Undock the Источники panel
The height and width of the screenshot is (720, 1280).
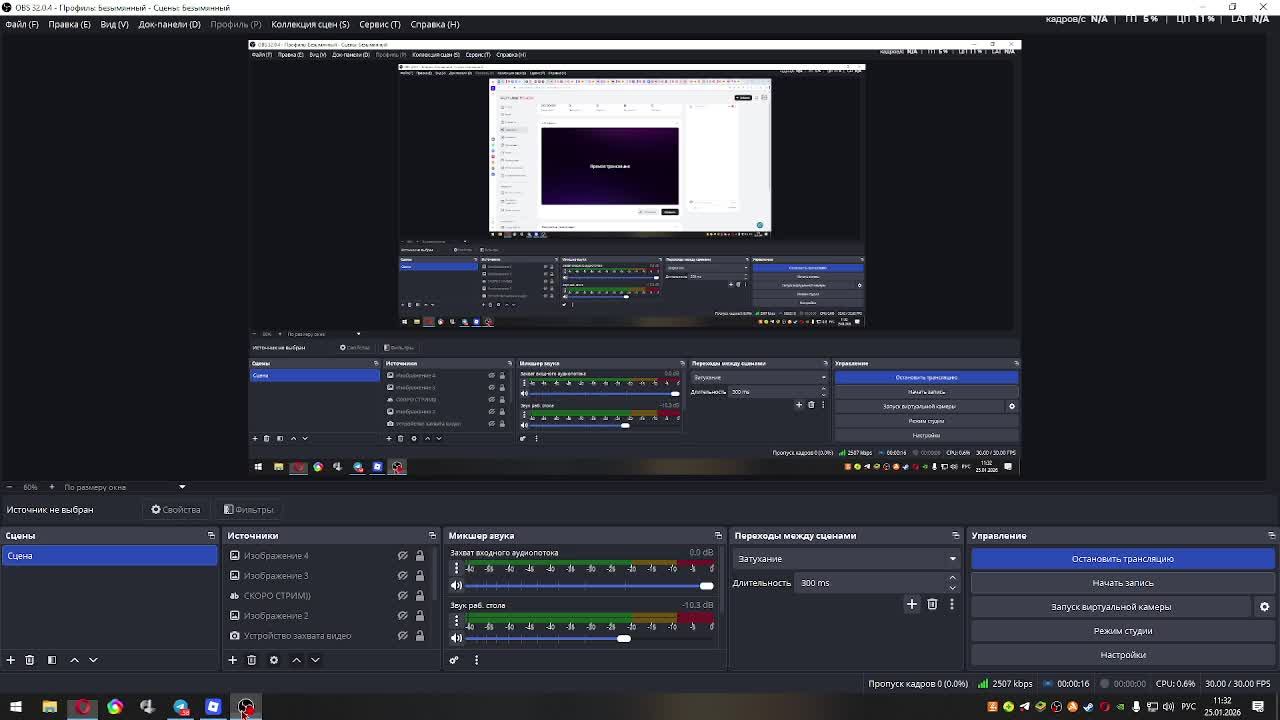point(432,536)
